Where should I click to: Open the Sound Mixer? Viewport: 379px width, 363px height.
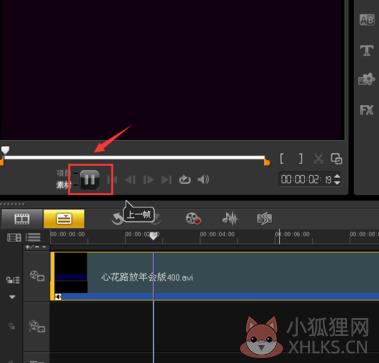click(x=230, y=219)
